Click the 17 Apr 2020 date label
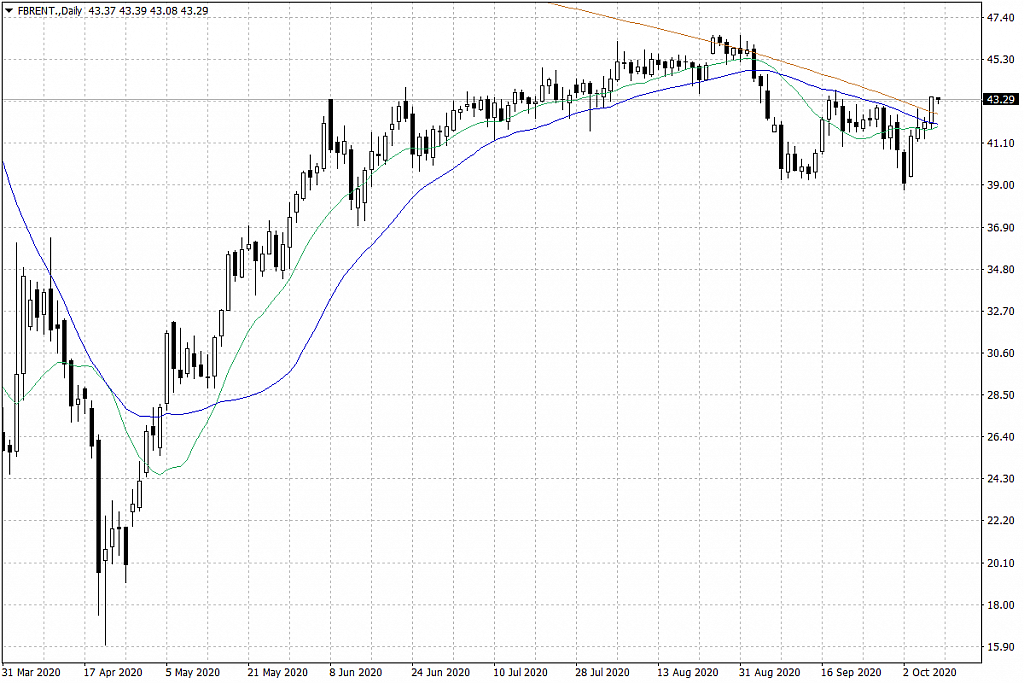Image resolution: width=1024 pixels, height=683 pixels. tap(113, 673)
